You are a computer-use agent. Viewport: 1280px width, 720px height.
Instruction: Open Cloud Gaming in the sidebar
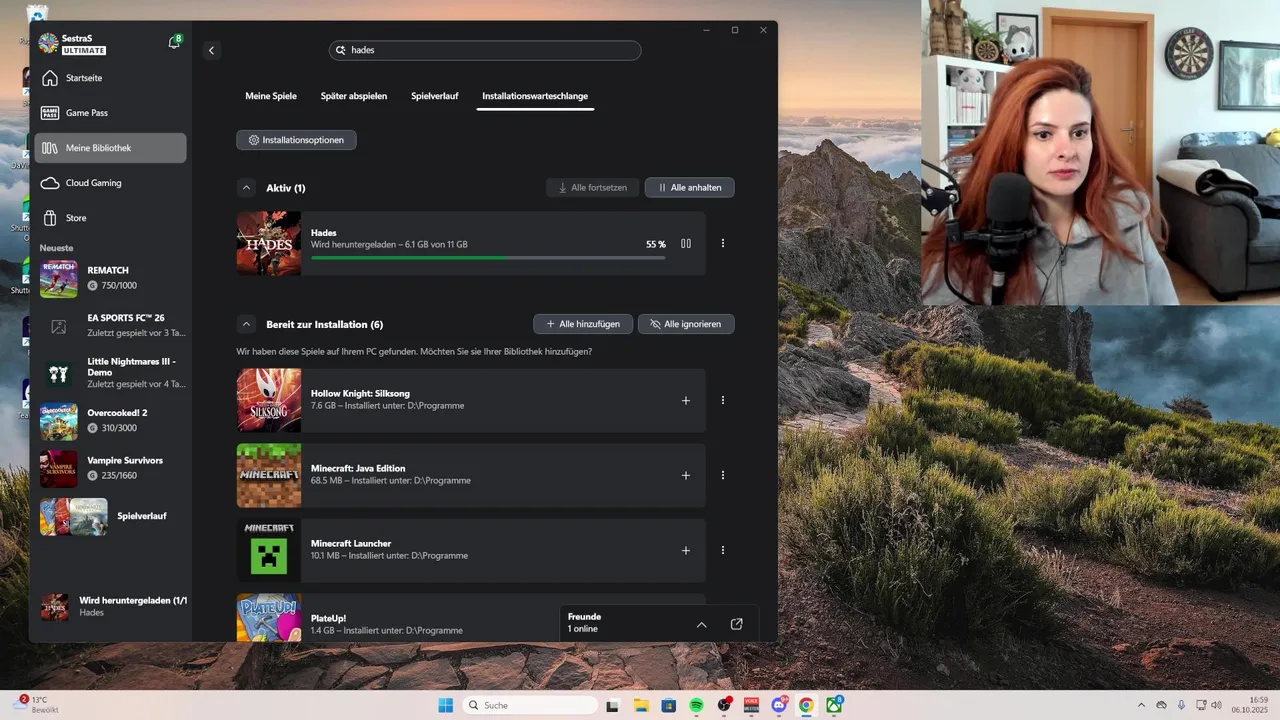[110, 183]
